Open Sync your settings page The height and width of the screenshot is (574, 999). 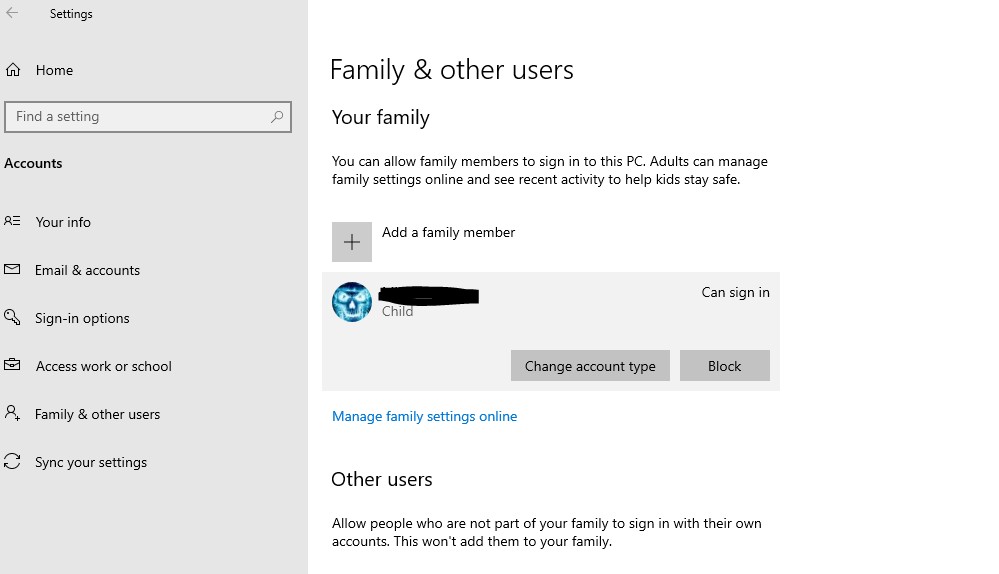(91, 462)
